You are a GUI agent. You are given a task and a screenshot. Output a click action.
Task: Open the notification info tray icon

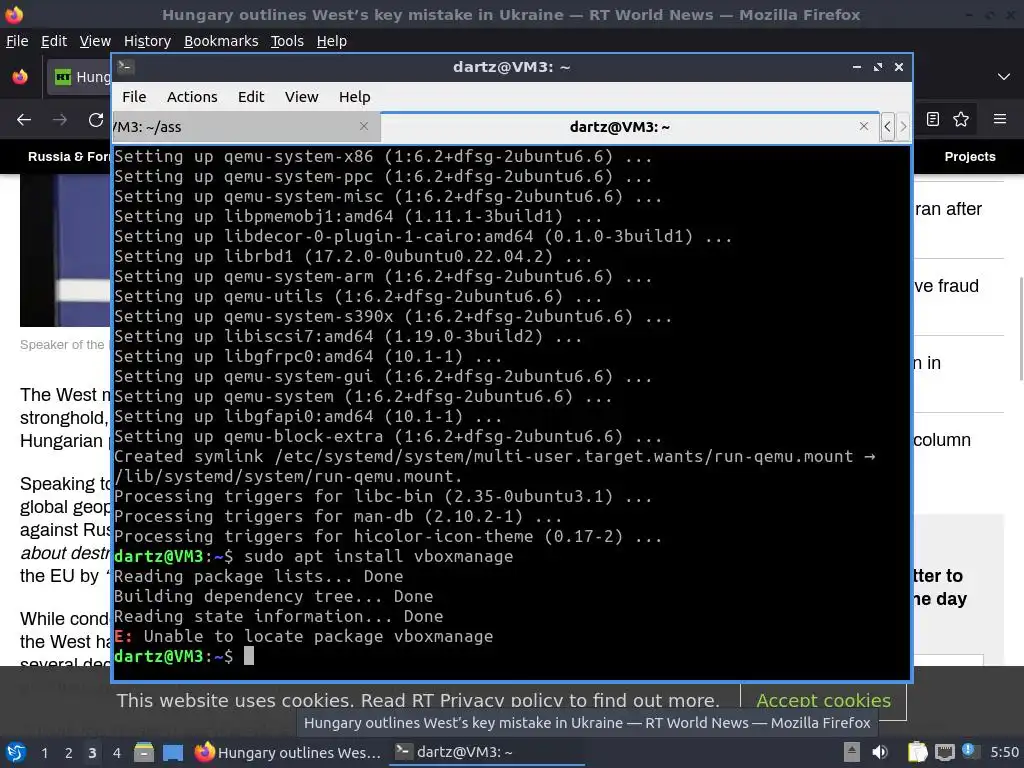tap(970, 751)
